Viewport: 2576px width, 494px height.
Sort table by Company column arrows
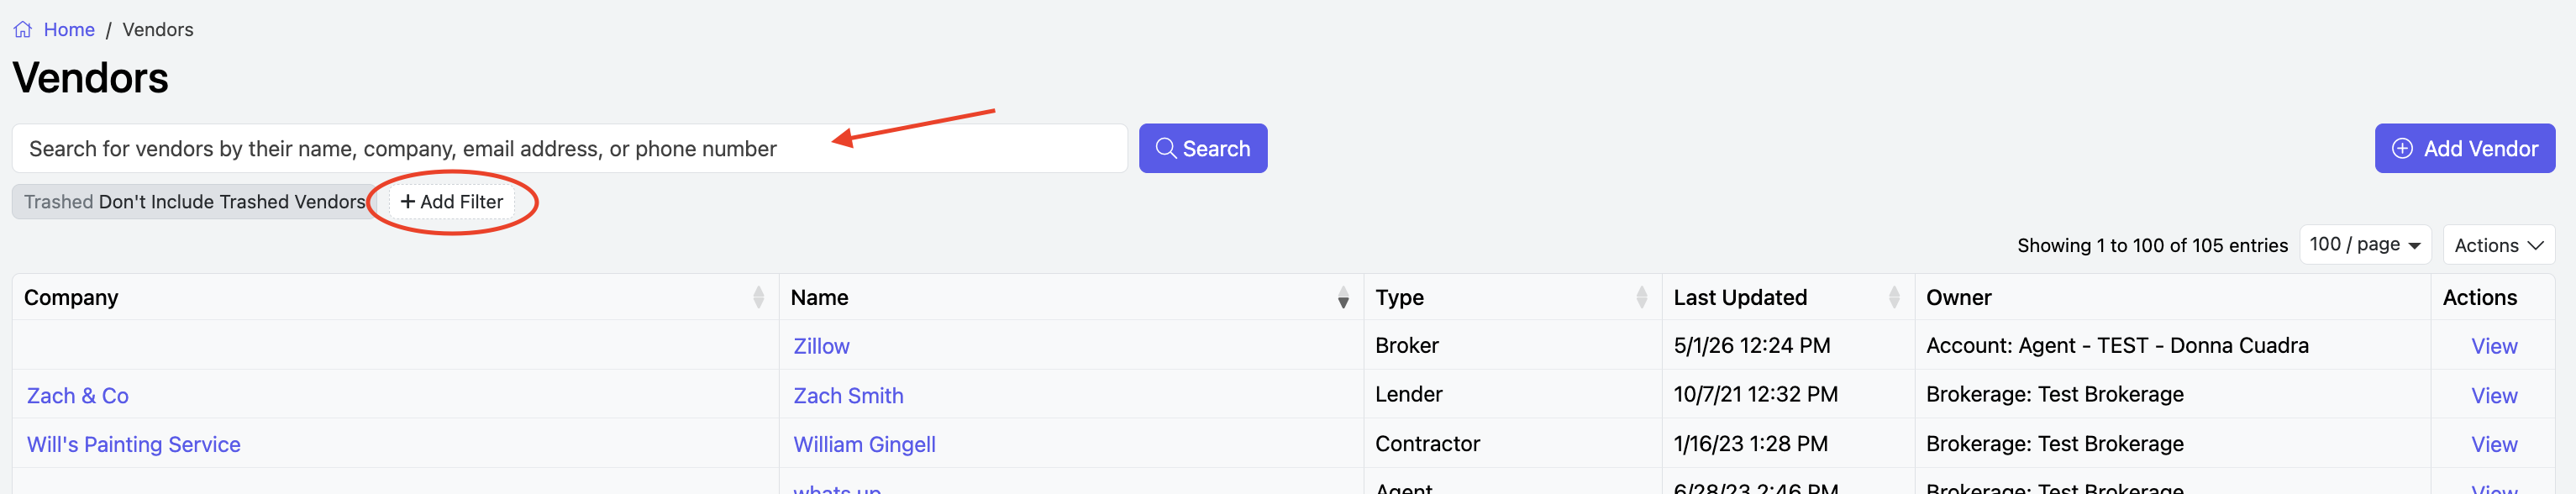tap(758, 297)
